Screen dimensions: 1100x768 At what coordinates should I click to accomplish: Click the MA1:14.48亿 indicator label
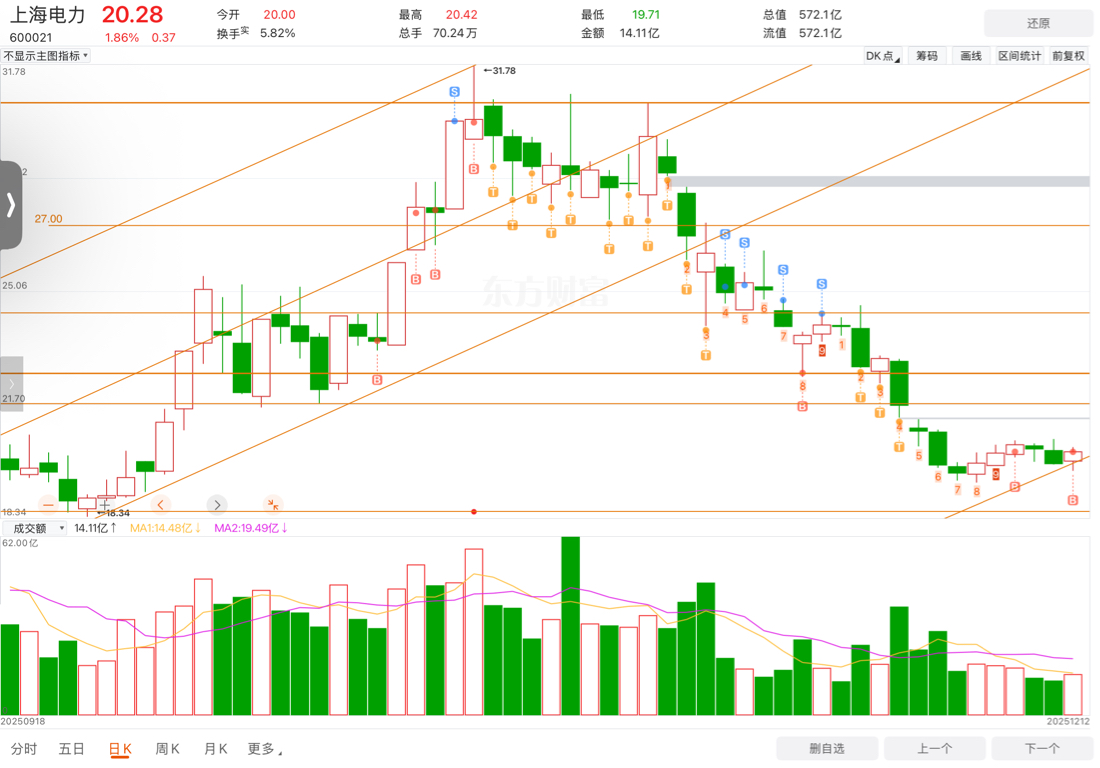(x=166, y=528)
